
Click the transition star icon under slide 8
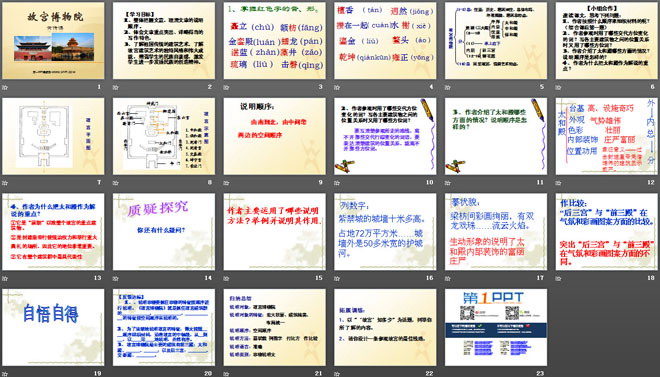coord(115,183)
